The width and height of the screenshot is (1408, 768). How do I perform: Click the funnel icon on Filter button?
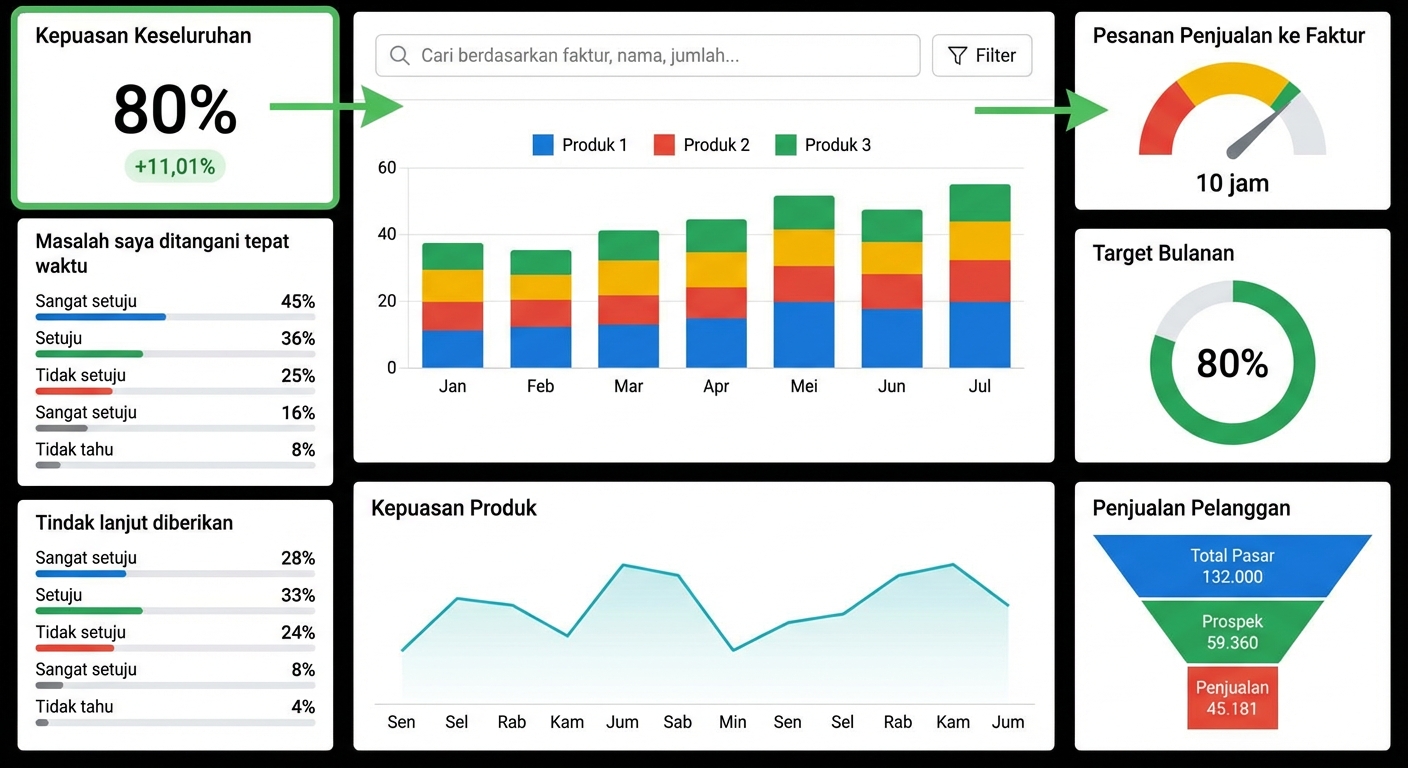pyautogui.click(x=957, y=56)
